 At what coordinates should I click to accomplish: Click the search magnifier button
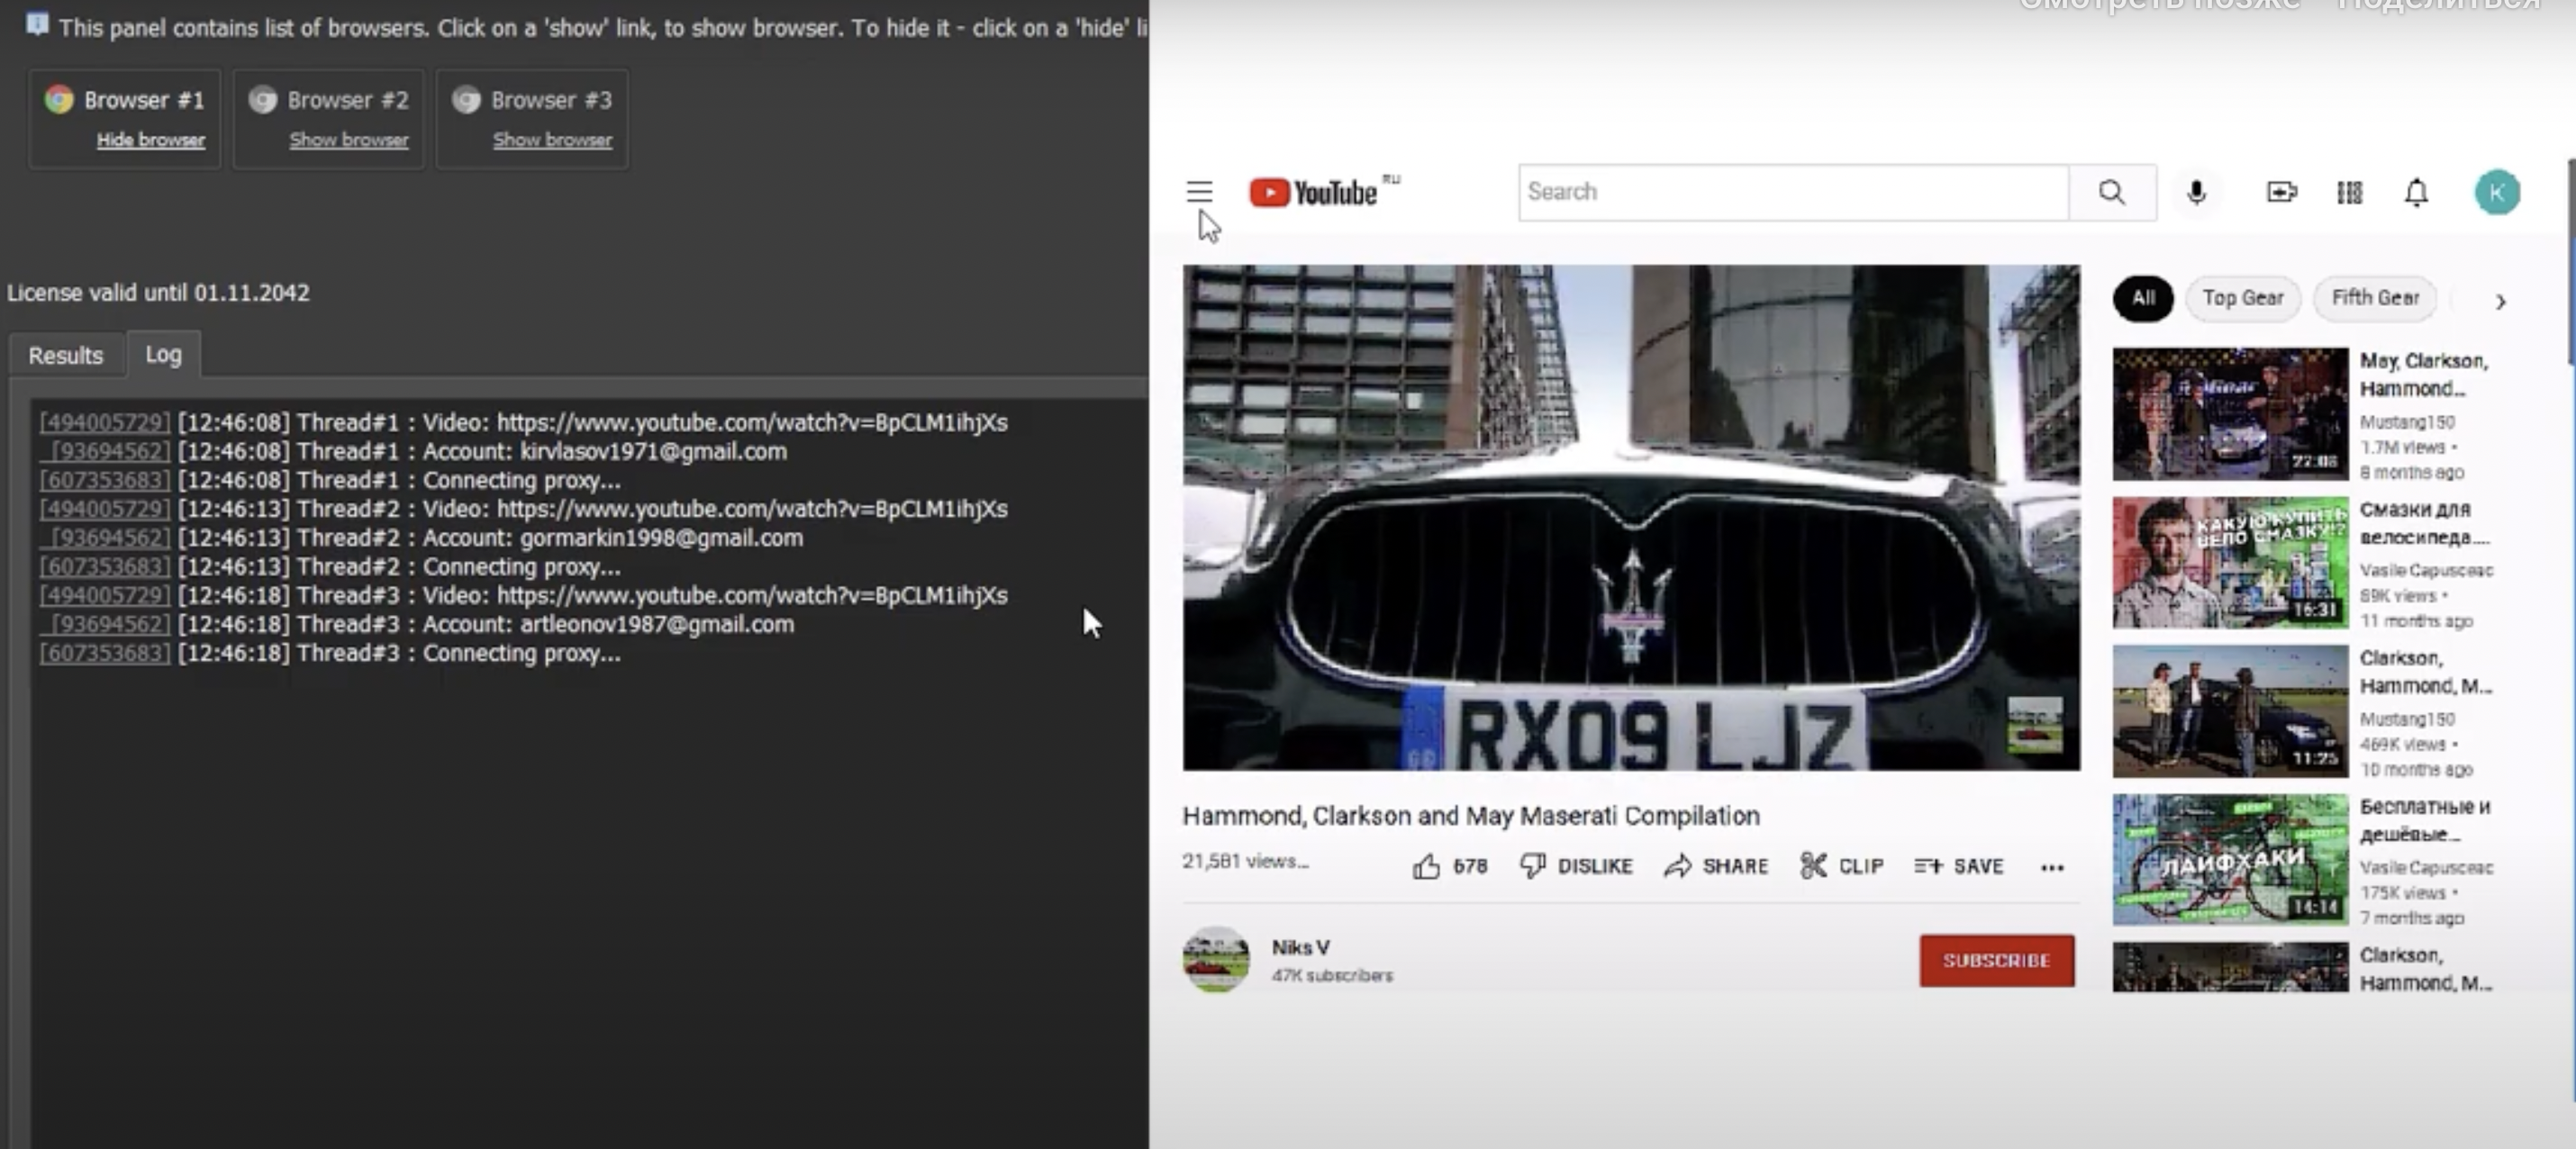[2111, 192]
